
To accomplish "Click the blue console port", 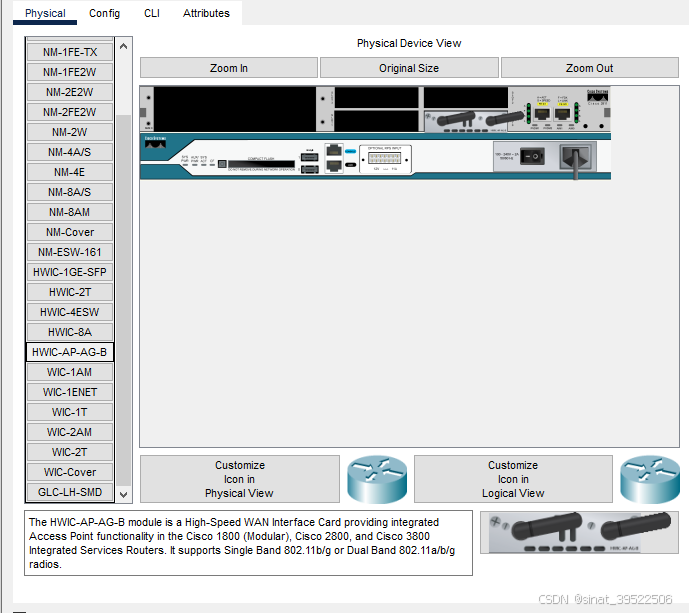I will 350,151.
